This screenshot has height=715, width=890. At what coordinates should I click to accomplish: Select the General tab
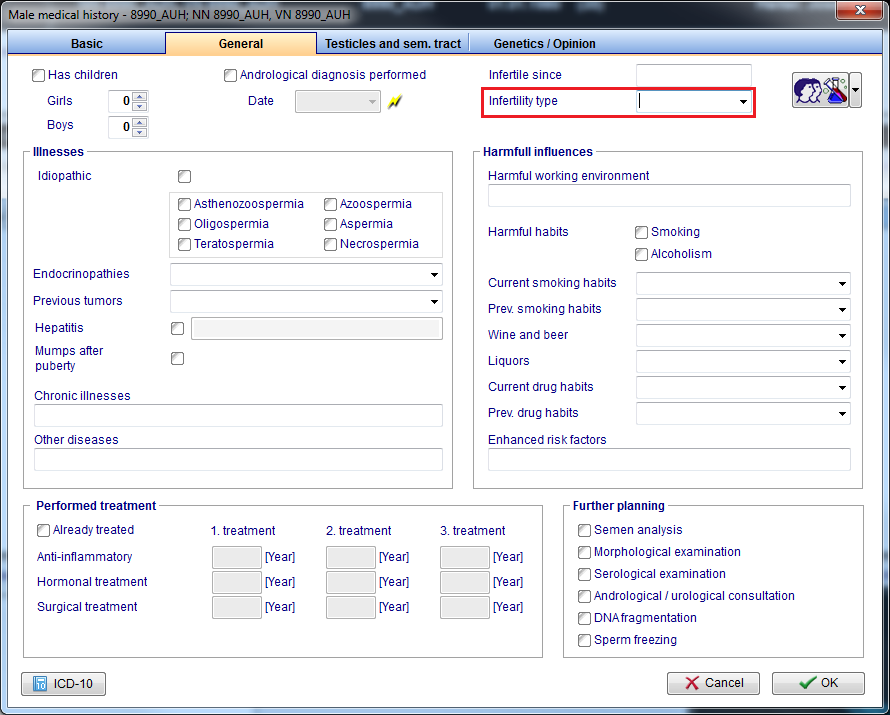pyautogui.click(x=241, y=44)
